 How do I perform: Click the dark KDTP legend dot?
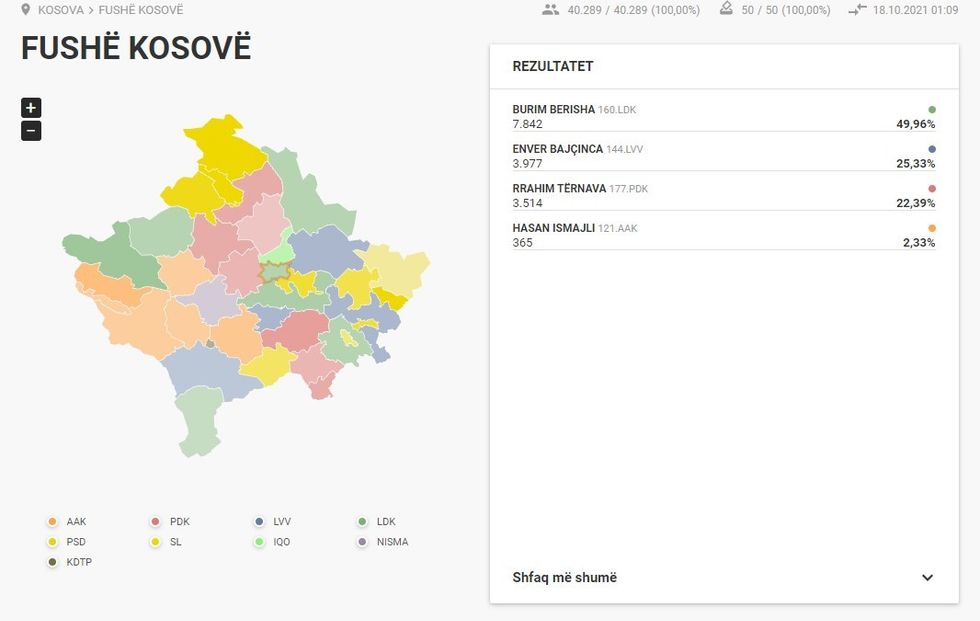pyautogui.click(x=52, y=562)
